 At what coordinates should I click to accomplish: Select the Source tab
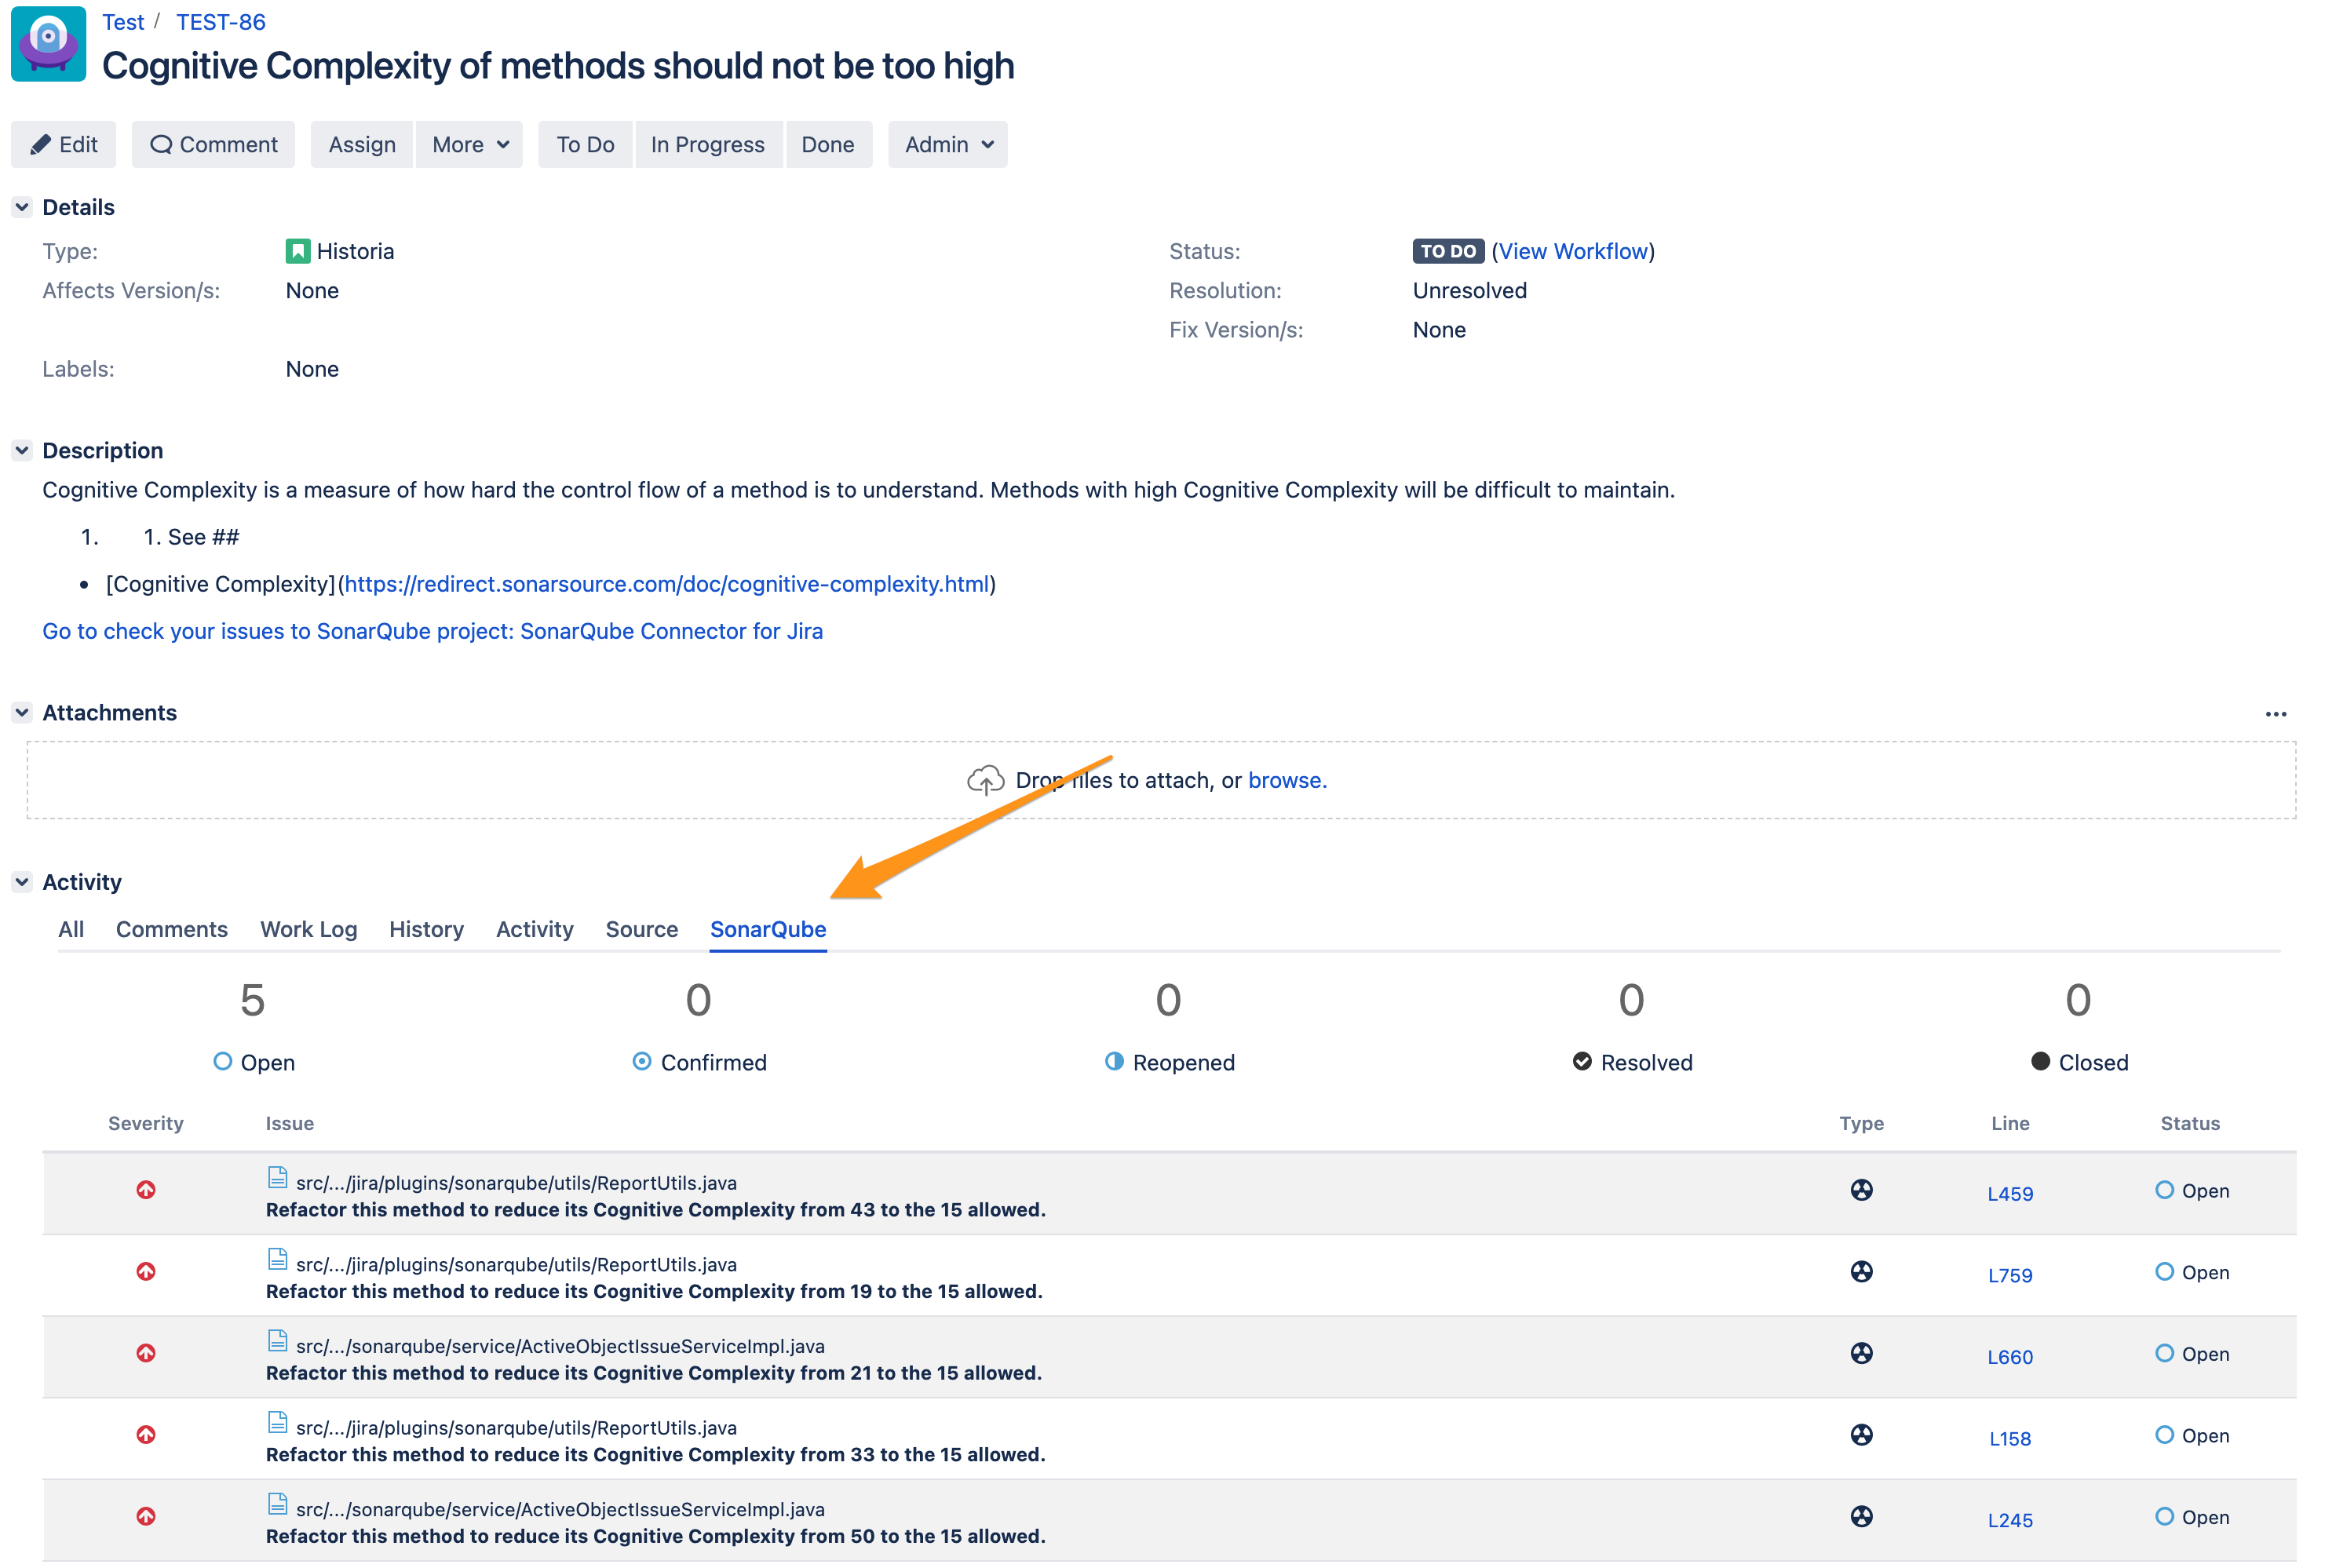(x=641, y=929)
